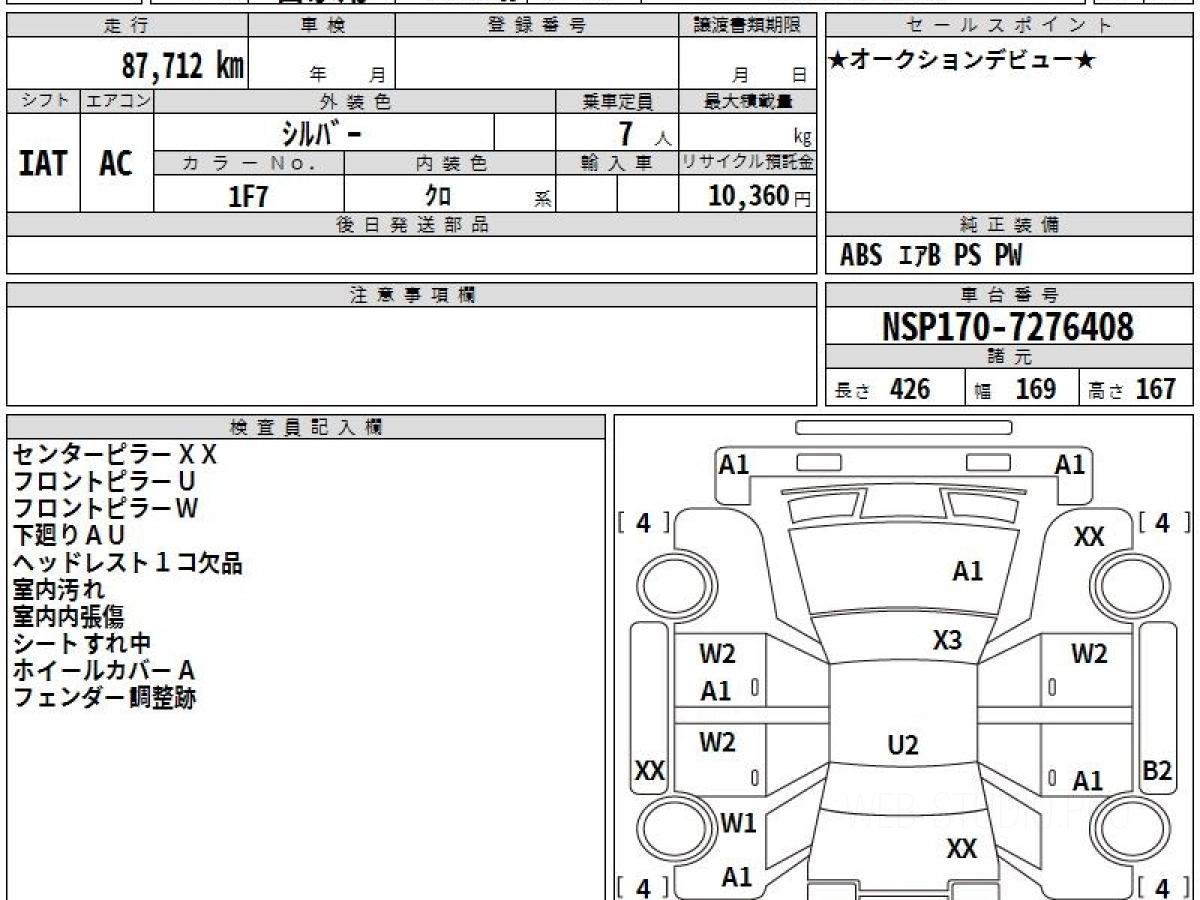The width and height of the screenshot is (1200, 900).
Task: Click the リサイクル預託金 header
Action: 748,163
